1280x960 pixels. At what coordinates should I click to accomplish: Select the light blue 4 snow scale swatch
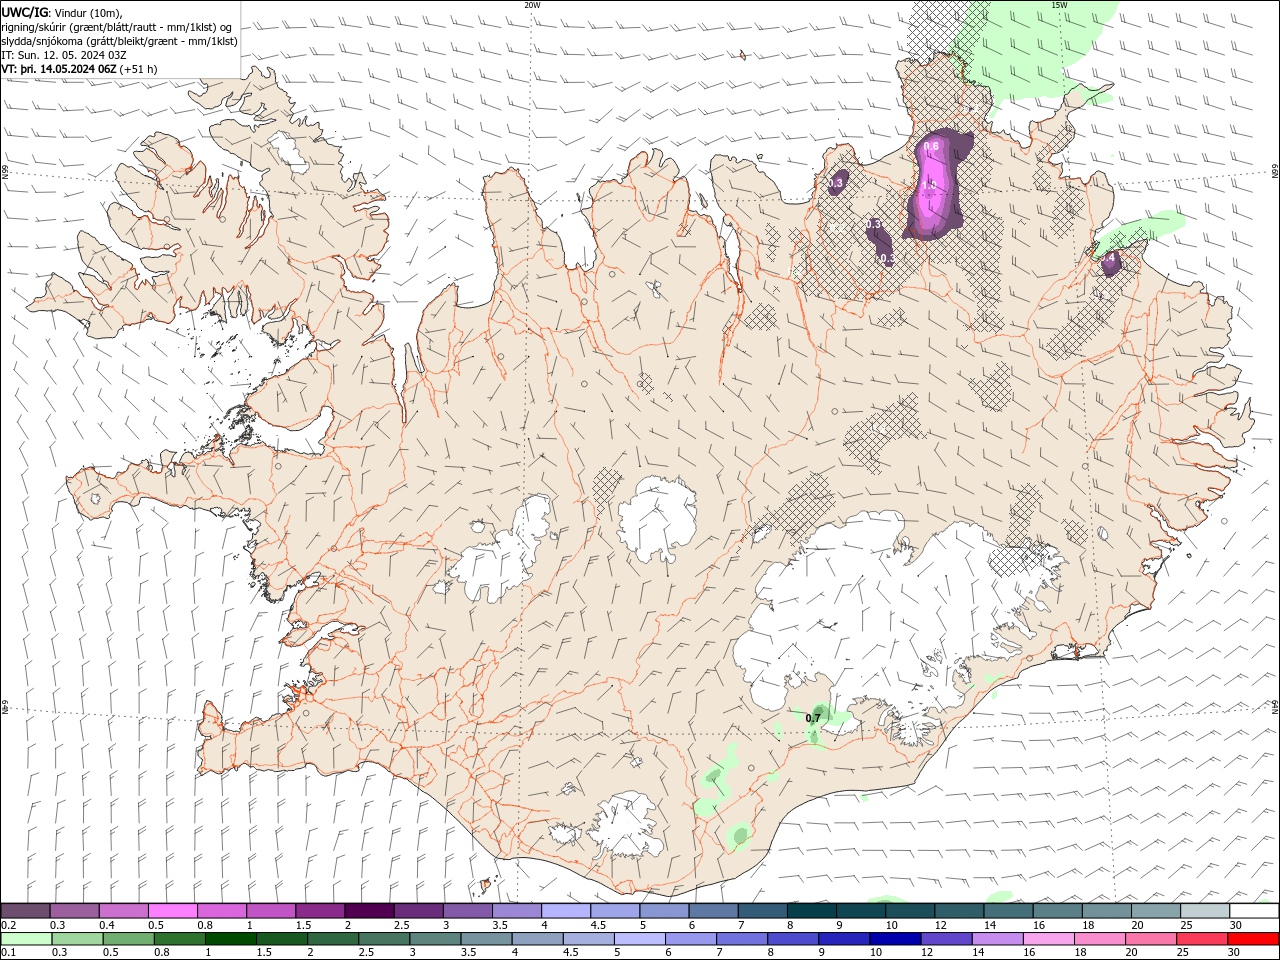tap(565, 911)
